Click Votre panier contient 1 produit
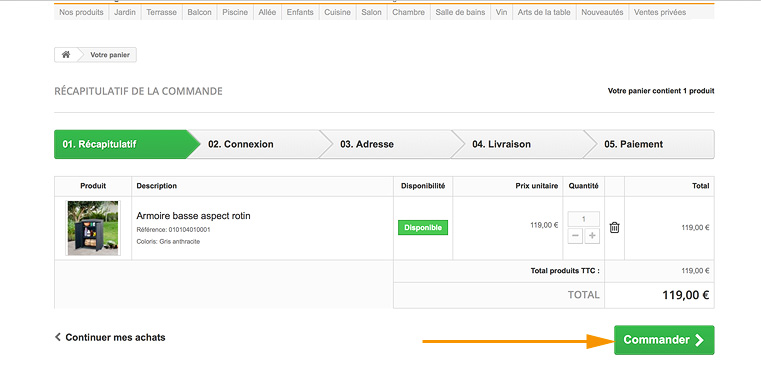 pos(661,91)
